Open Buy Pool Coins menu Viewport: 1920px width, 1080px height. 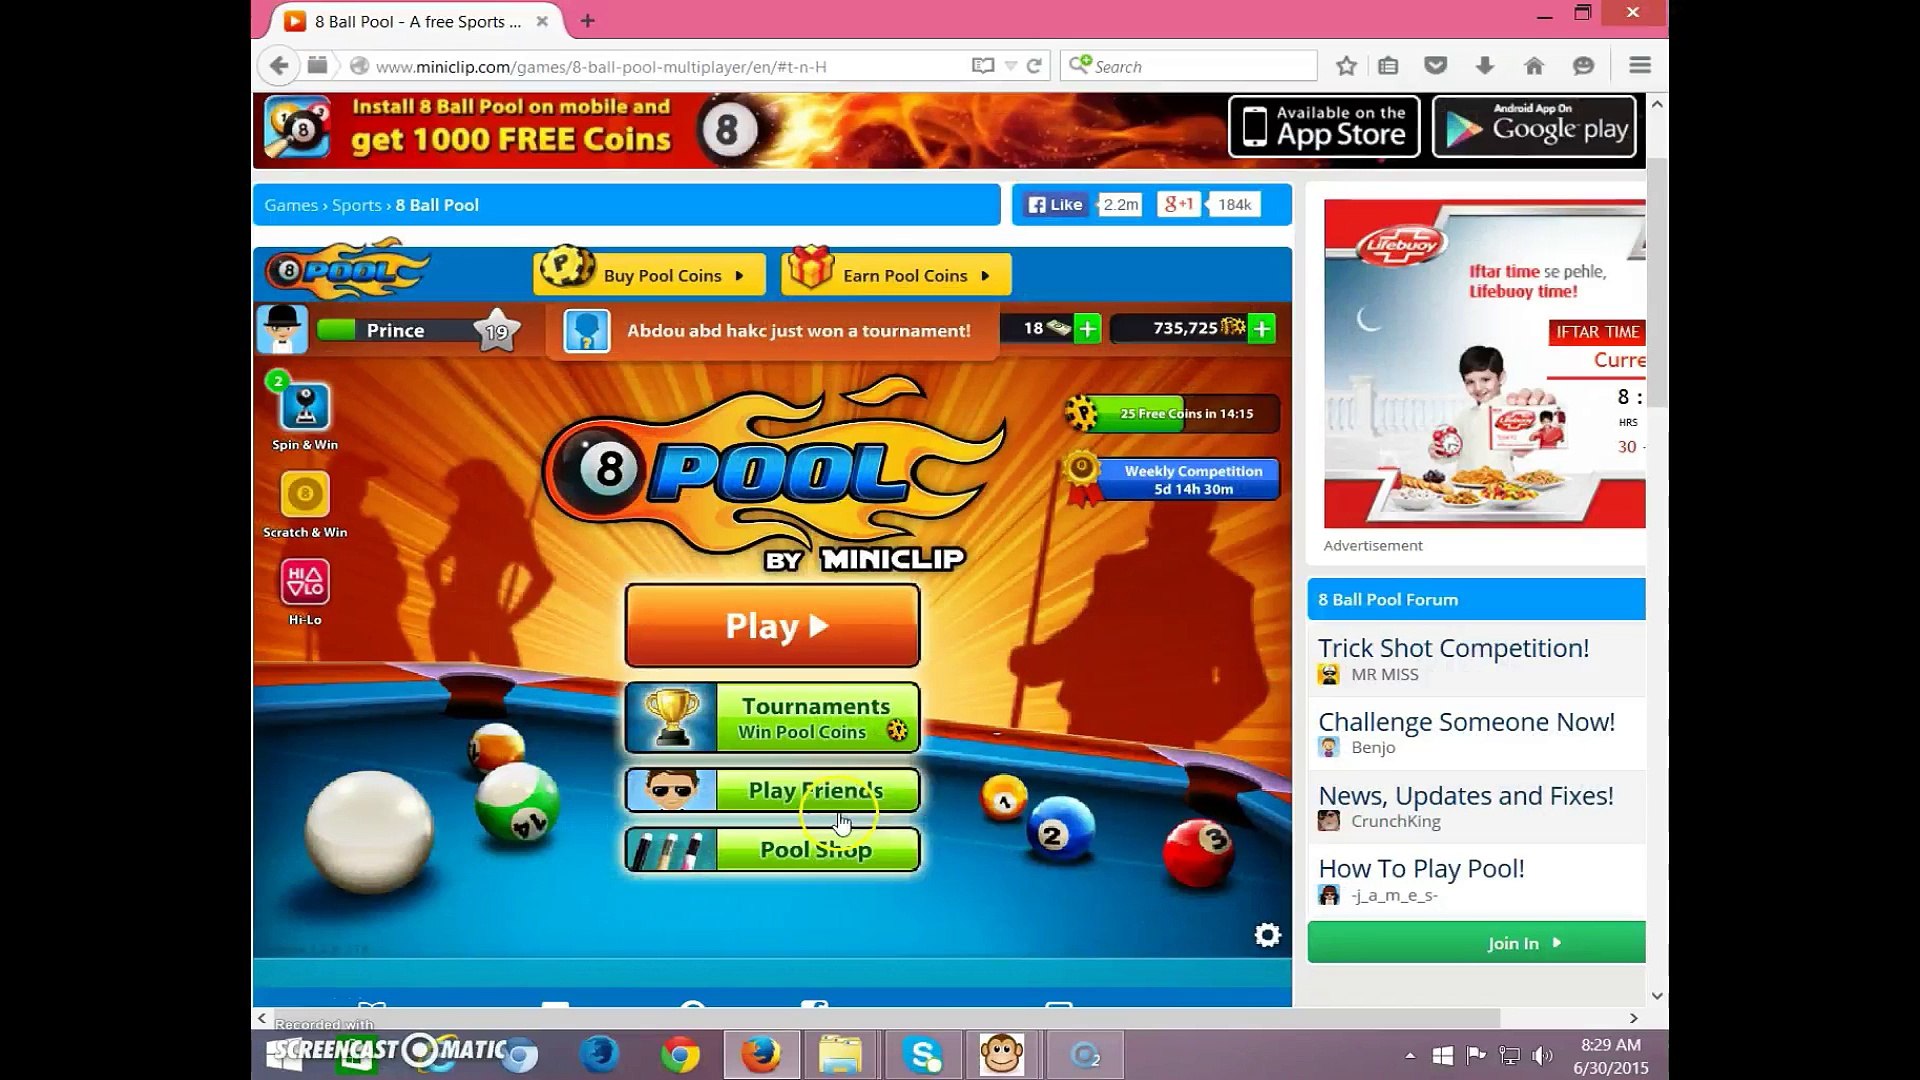pos(650,275)
